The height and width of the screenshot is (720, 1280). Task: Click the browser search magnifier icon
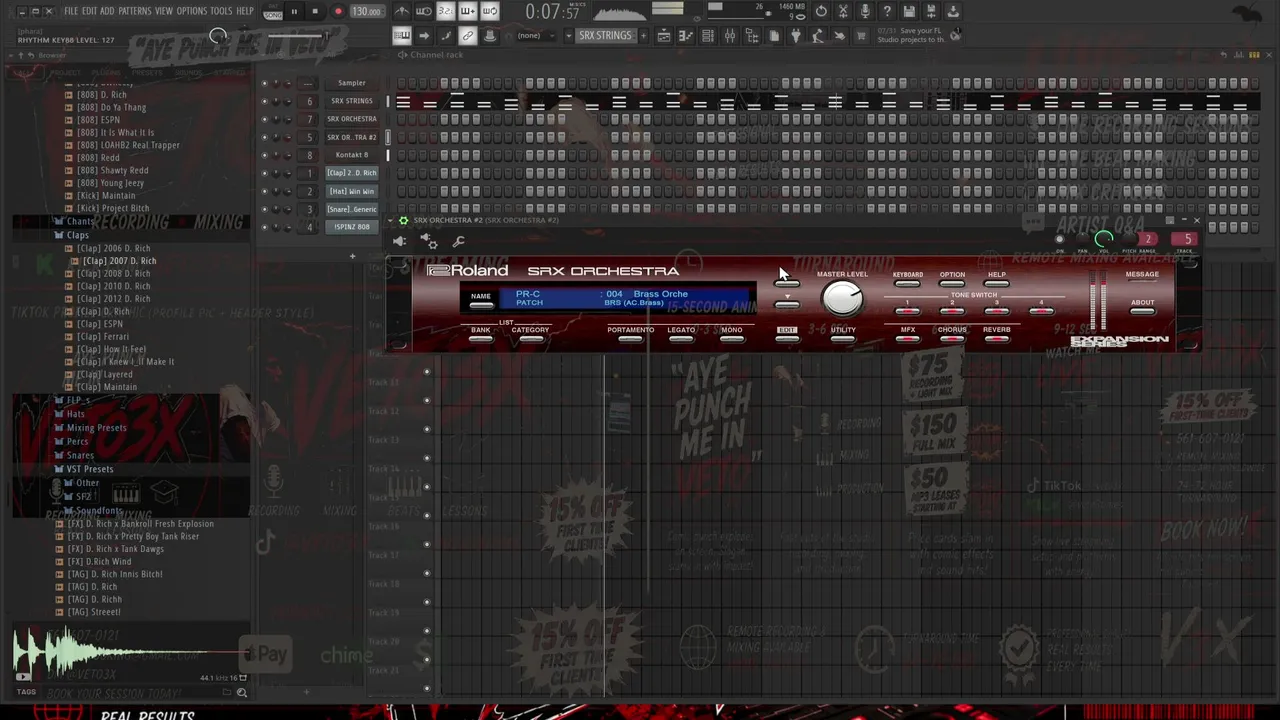click(241, 692)
